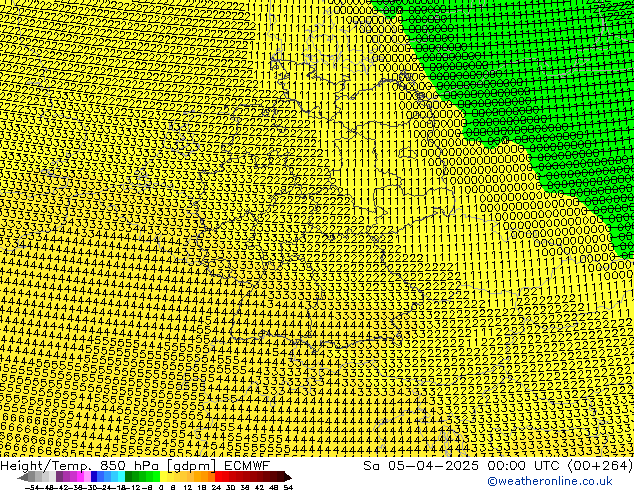Open the weatheronline.co.uk copyright link
The height and width of the screenshot is (490, 634).
[x=550, y=481]
